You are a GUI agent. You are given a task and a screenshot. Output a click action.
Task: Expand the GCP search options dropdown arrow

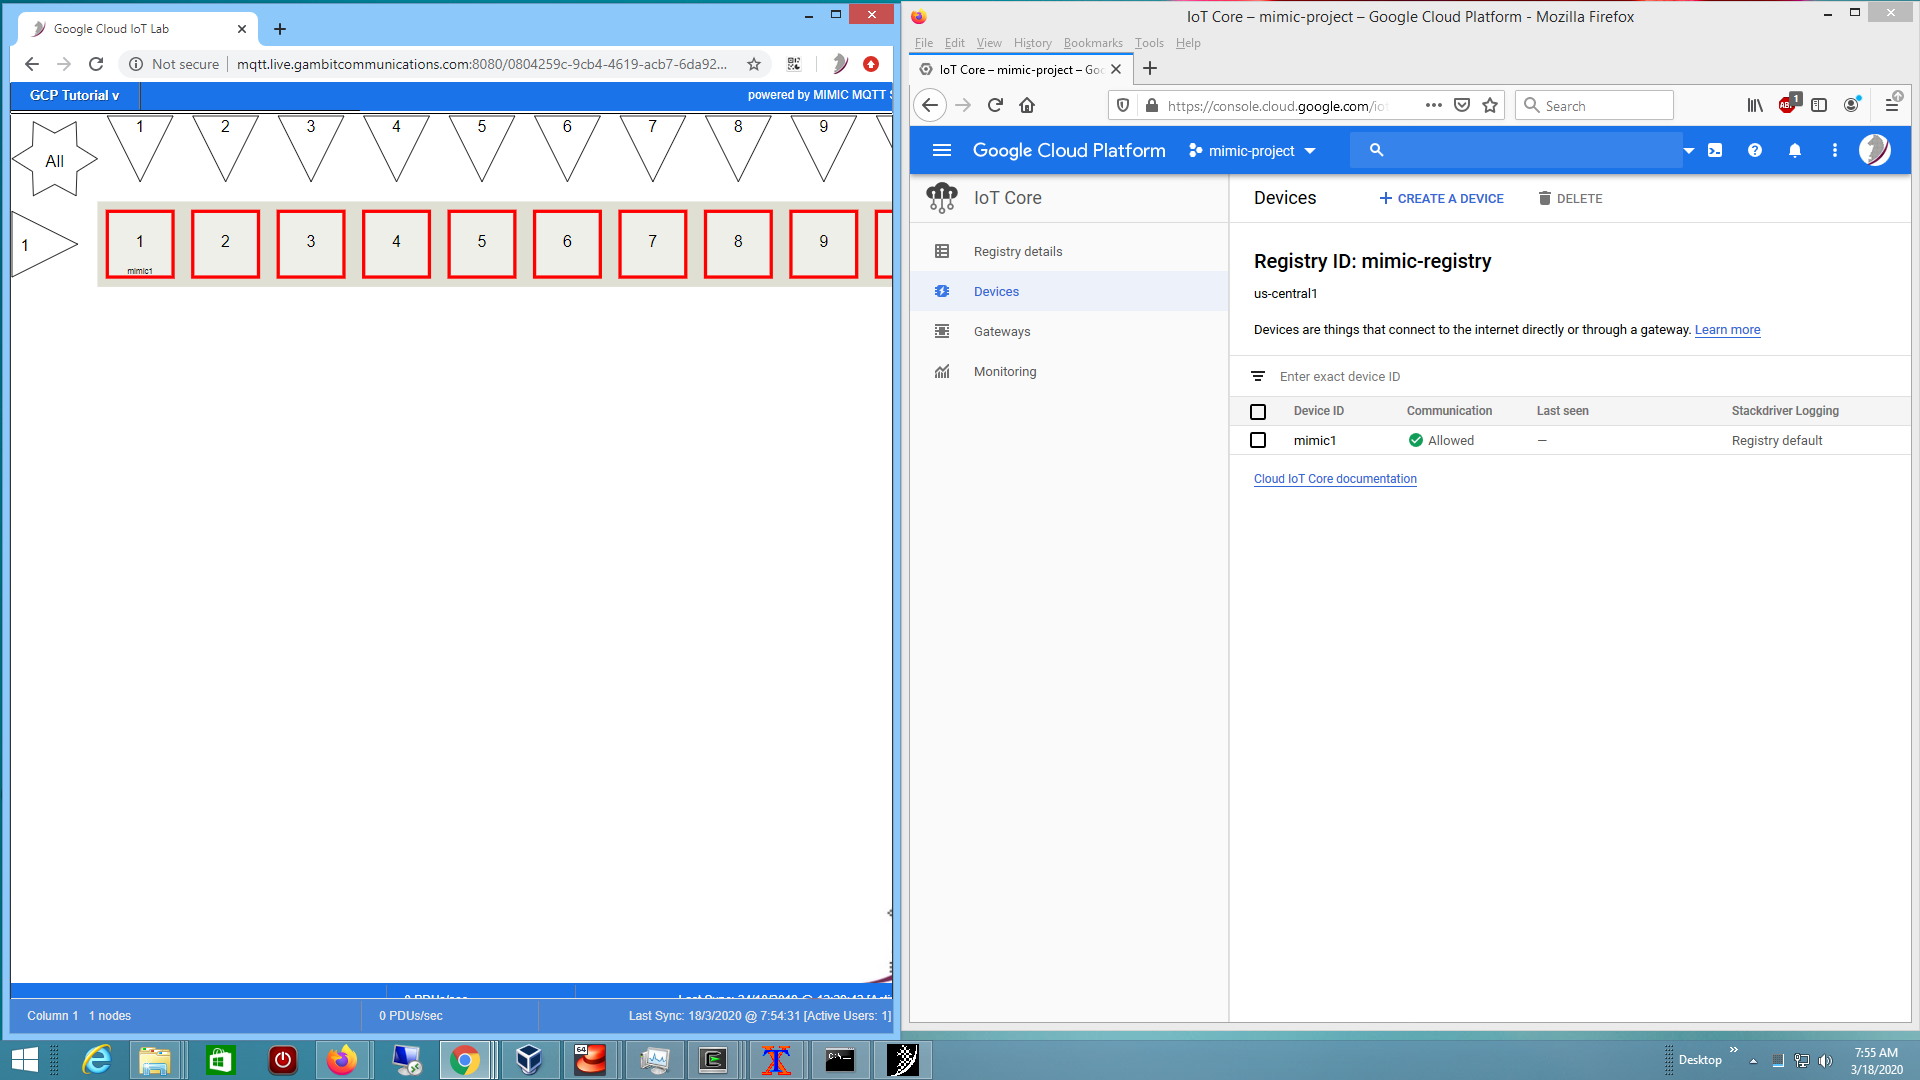coord(1689,150)
